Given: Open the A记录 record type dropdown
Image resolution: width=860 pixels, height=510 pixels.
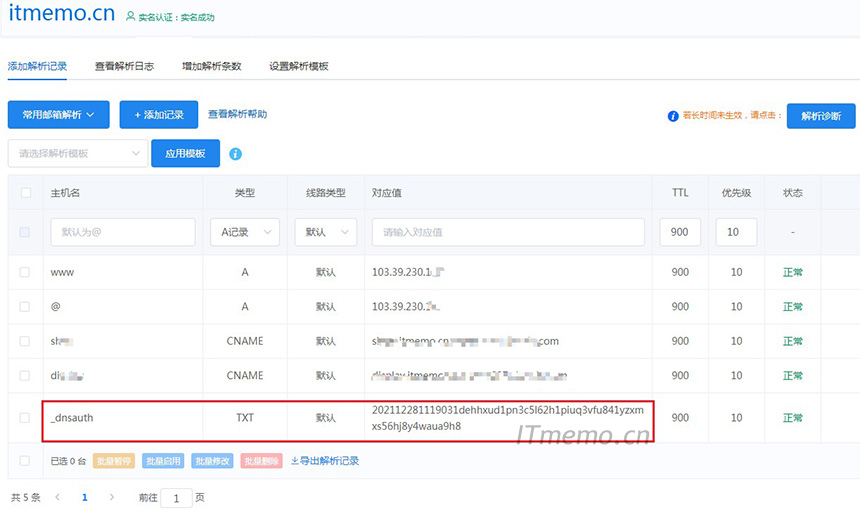Looking at the screenshot, I should [245, 232].
